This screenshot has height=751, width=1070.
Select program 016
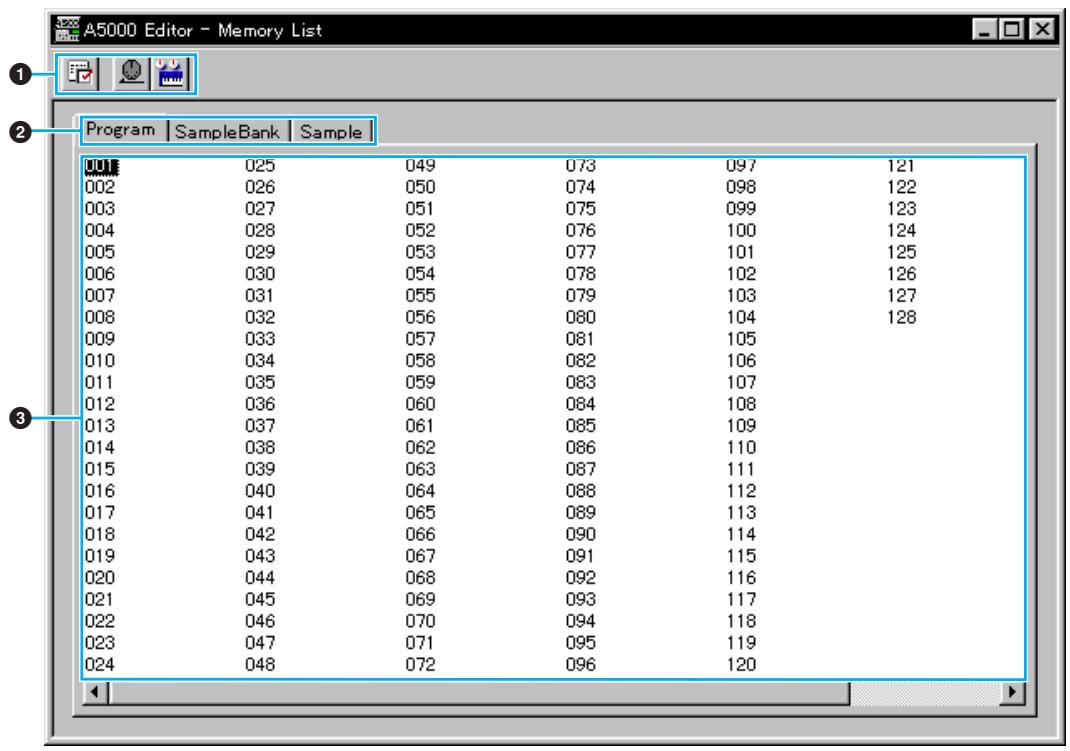[x=100, y=490]
